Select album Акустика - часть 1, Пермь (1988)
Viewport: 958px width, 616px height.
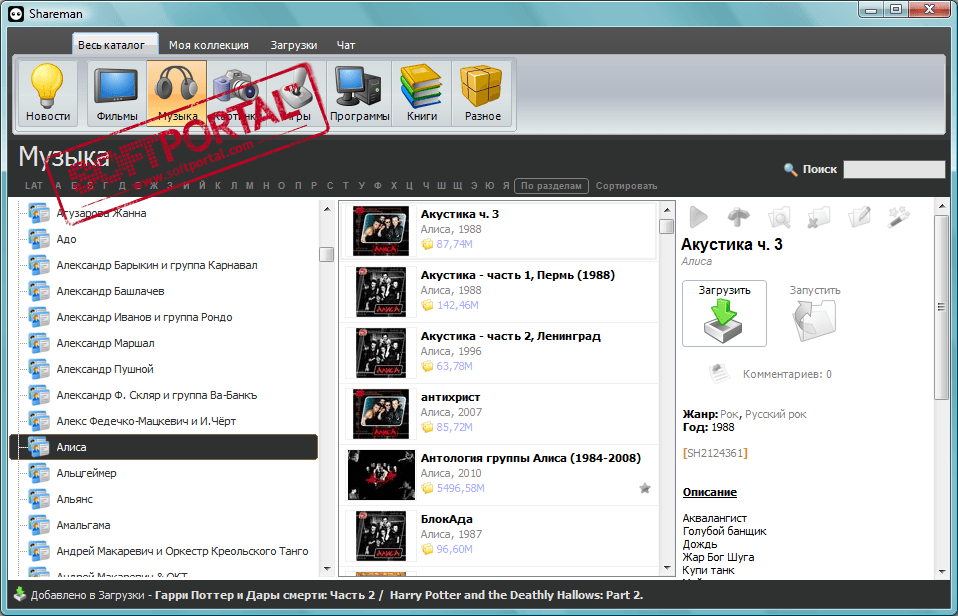499,292
